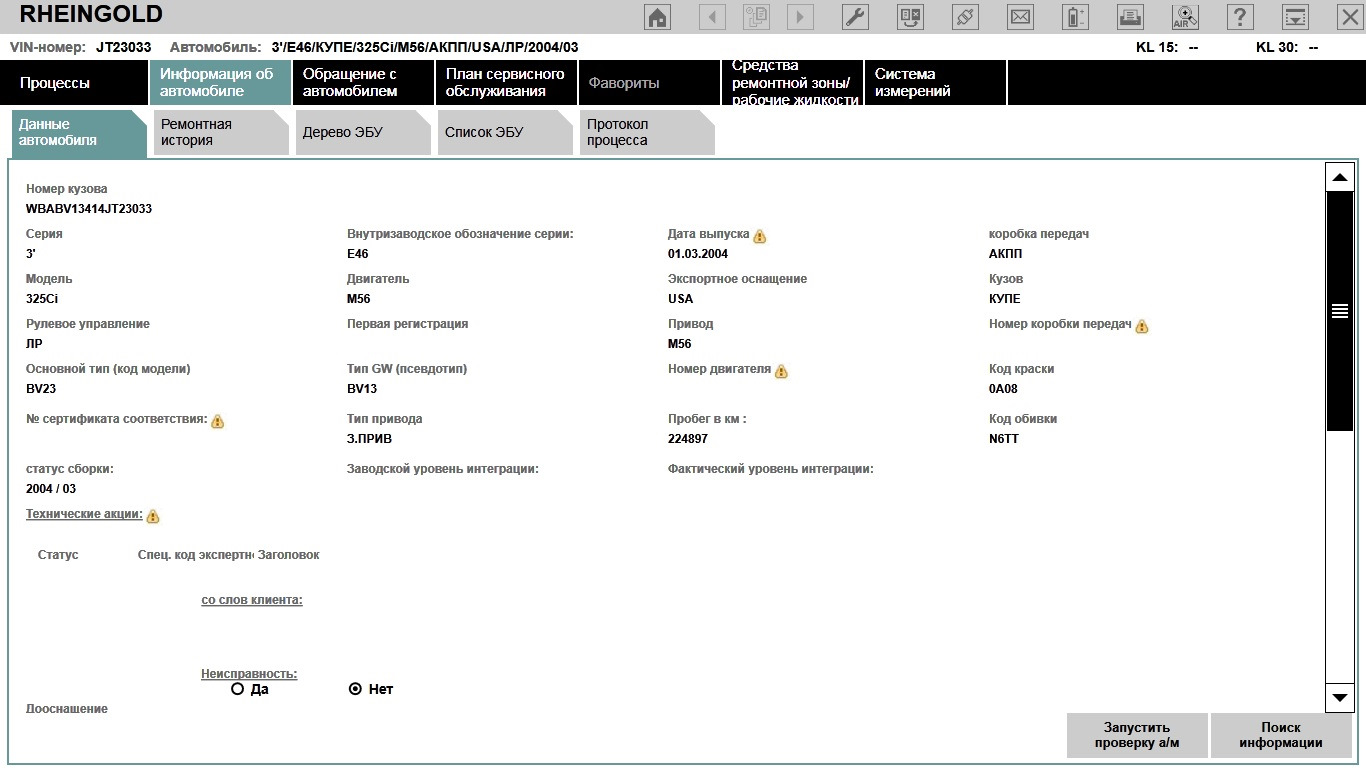1366x768 pixels.
Task: Click the vertical scrollbar thumb handle
Action: click(1339, 311)
